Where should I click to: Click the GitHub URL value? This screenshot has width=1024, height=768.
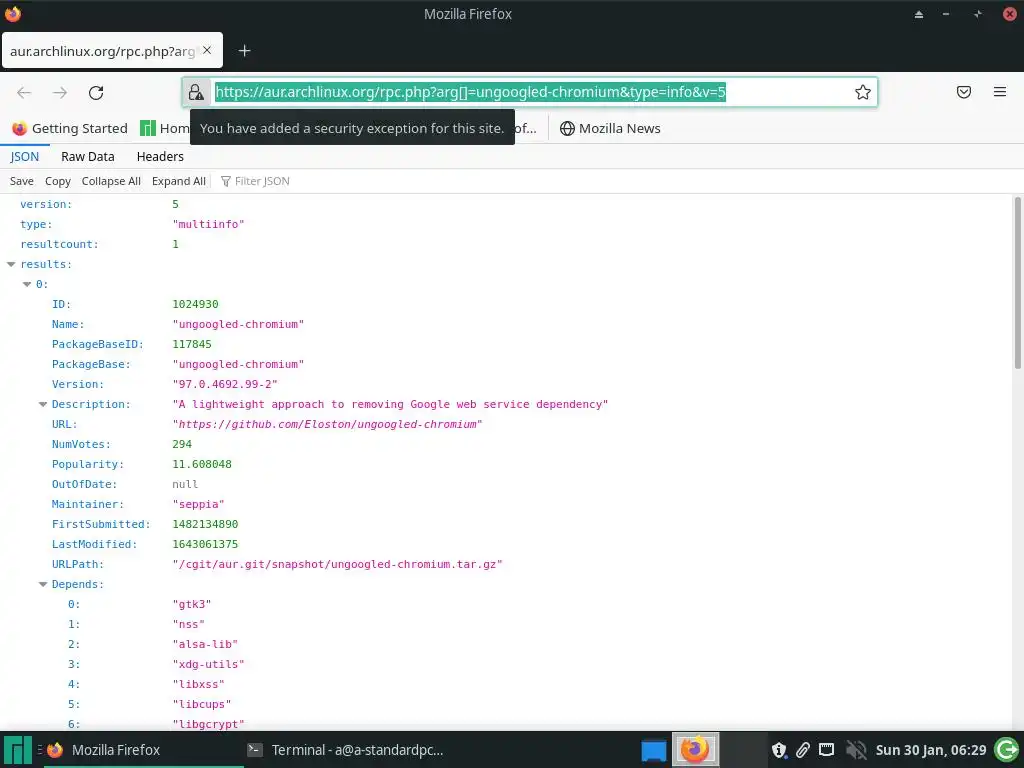[x=327, y=424]
